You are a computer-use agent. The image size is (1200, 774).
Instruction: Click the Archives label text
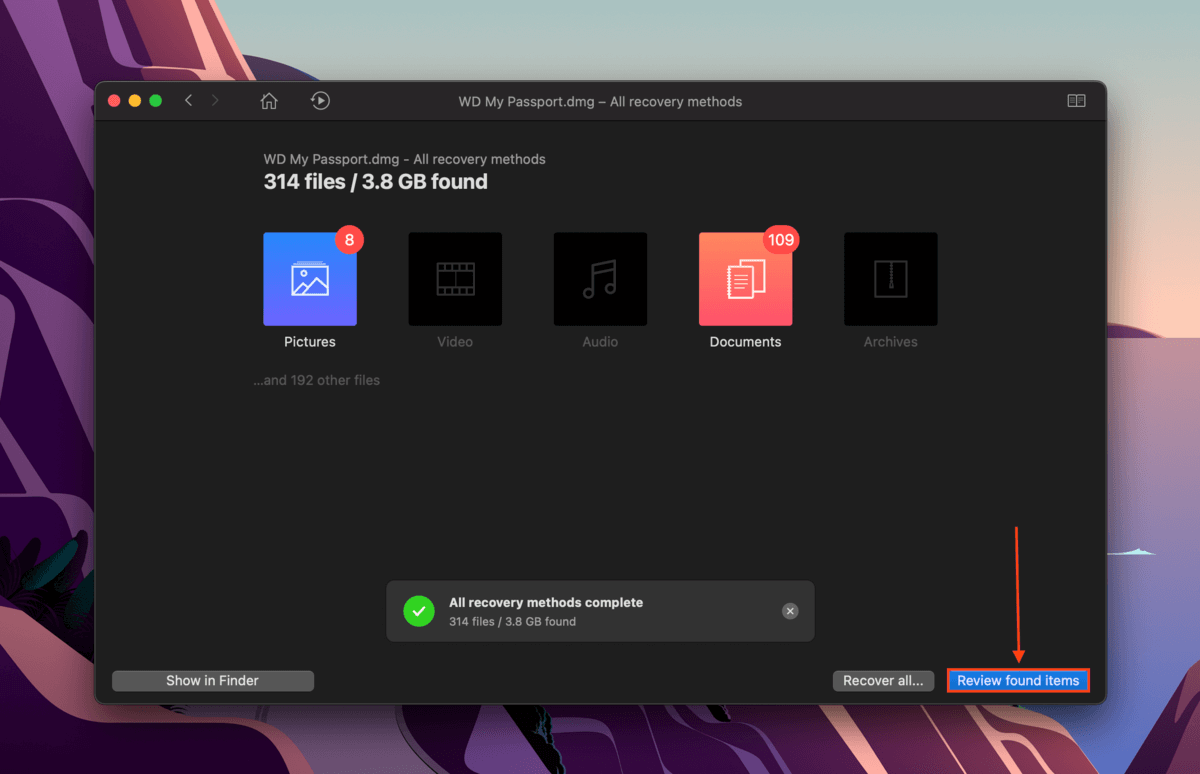tap(891, 342)
